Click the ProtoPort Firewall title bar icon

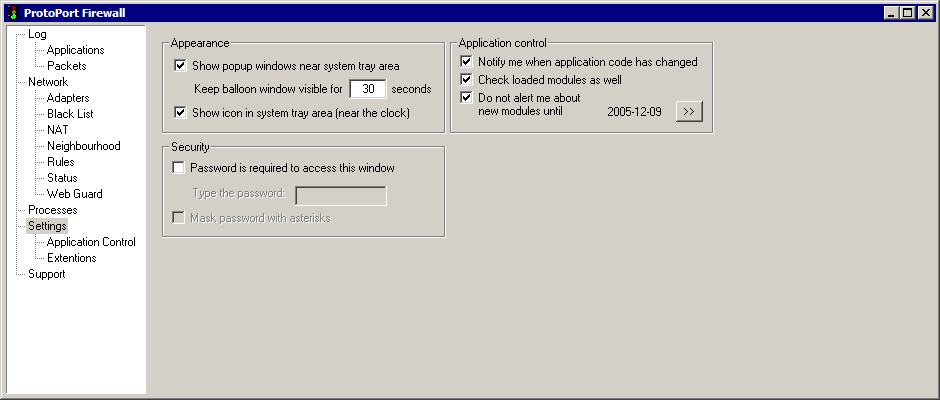(x=12, y=12)
